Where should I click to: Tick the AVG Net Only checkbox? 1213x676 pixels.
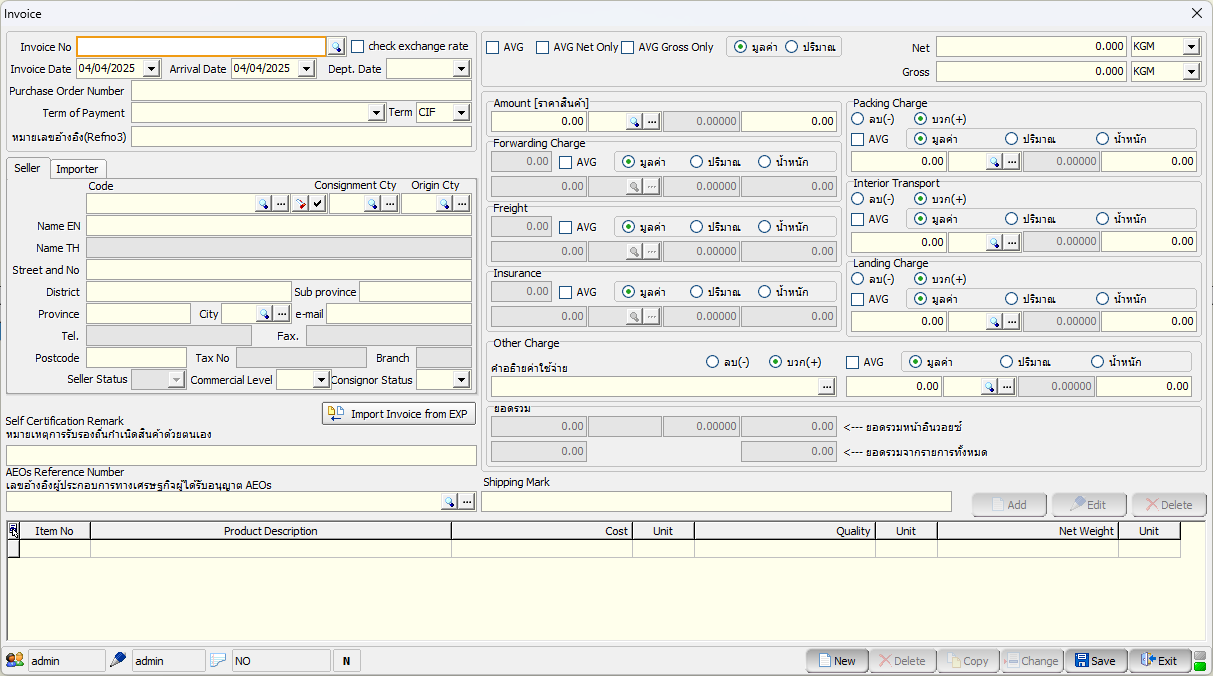[542, 47]
